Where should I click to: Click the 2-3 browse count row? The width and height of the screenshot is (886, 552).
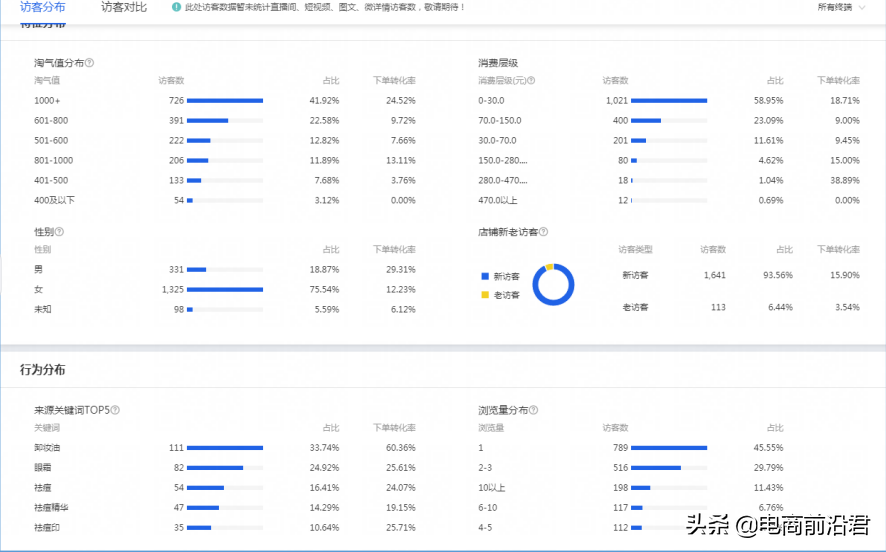point(631,467)
